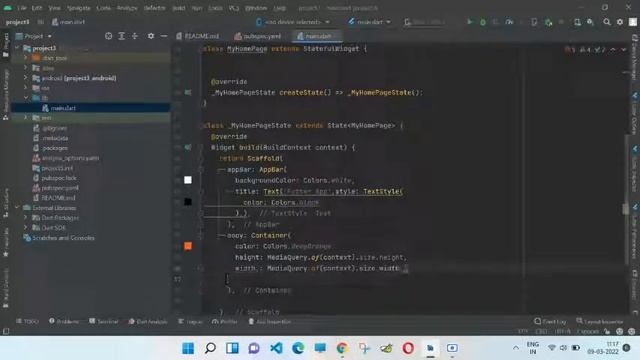The height and width of the screenshot is (360, 640).
Task: Jump to previous highlighted error arrow
Action: pyautogui.click(x=613, y=49)
